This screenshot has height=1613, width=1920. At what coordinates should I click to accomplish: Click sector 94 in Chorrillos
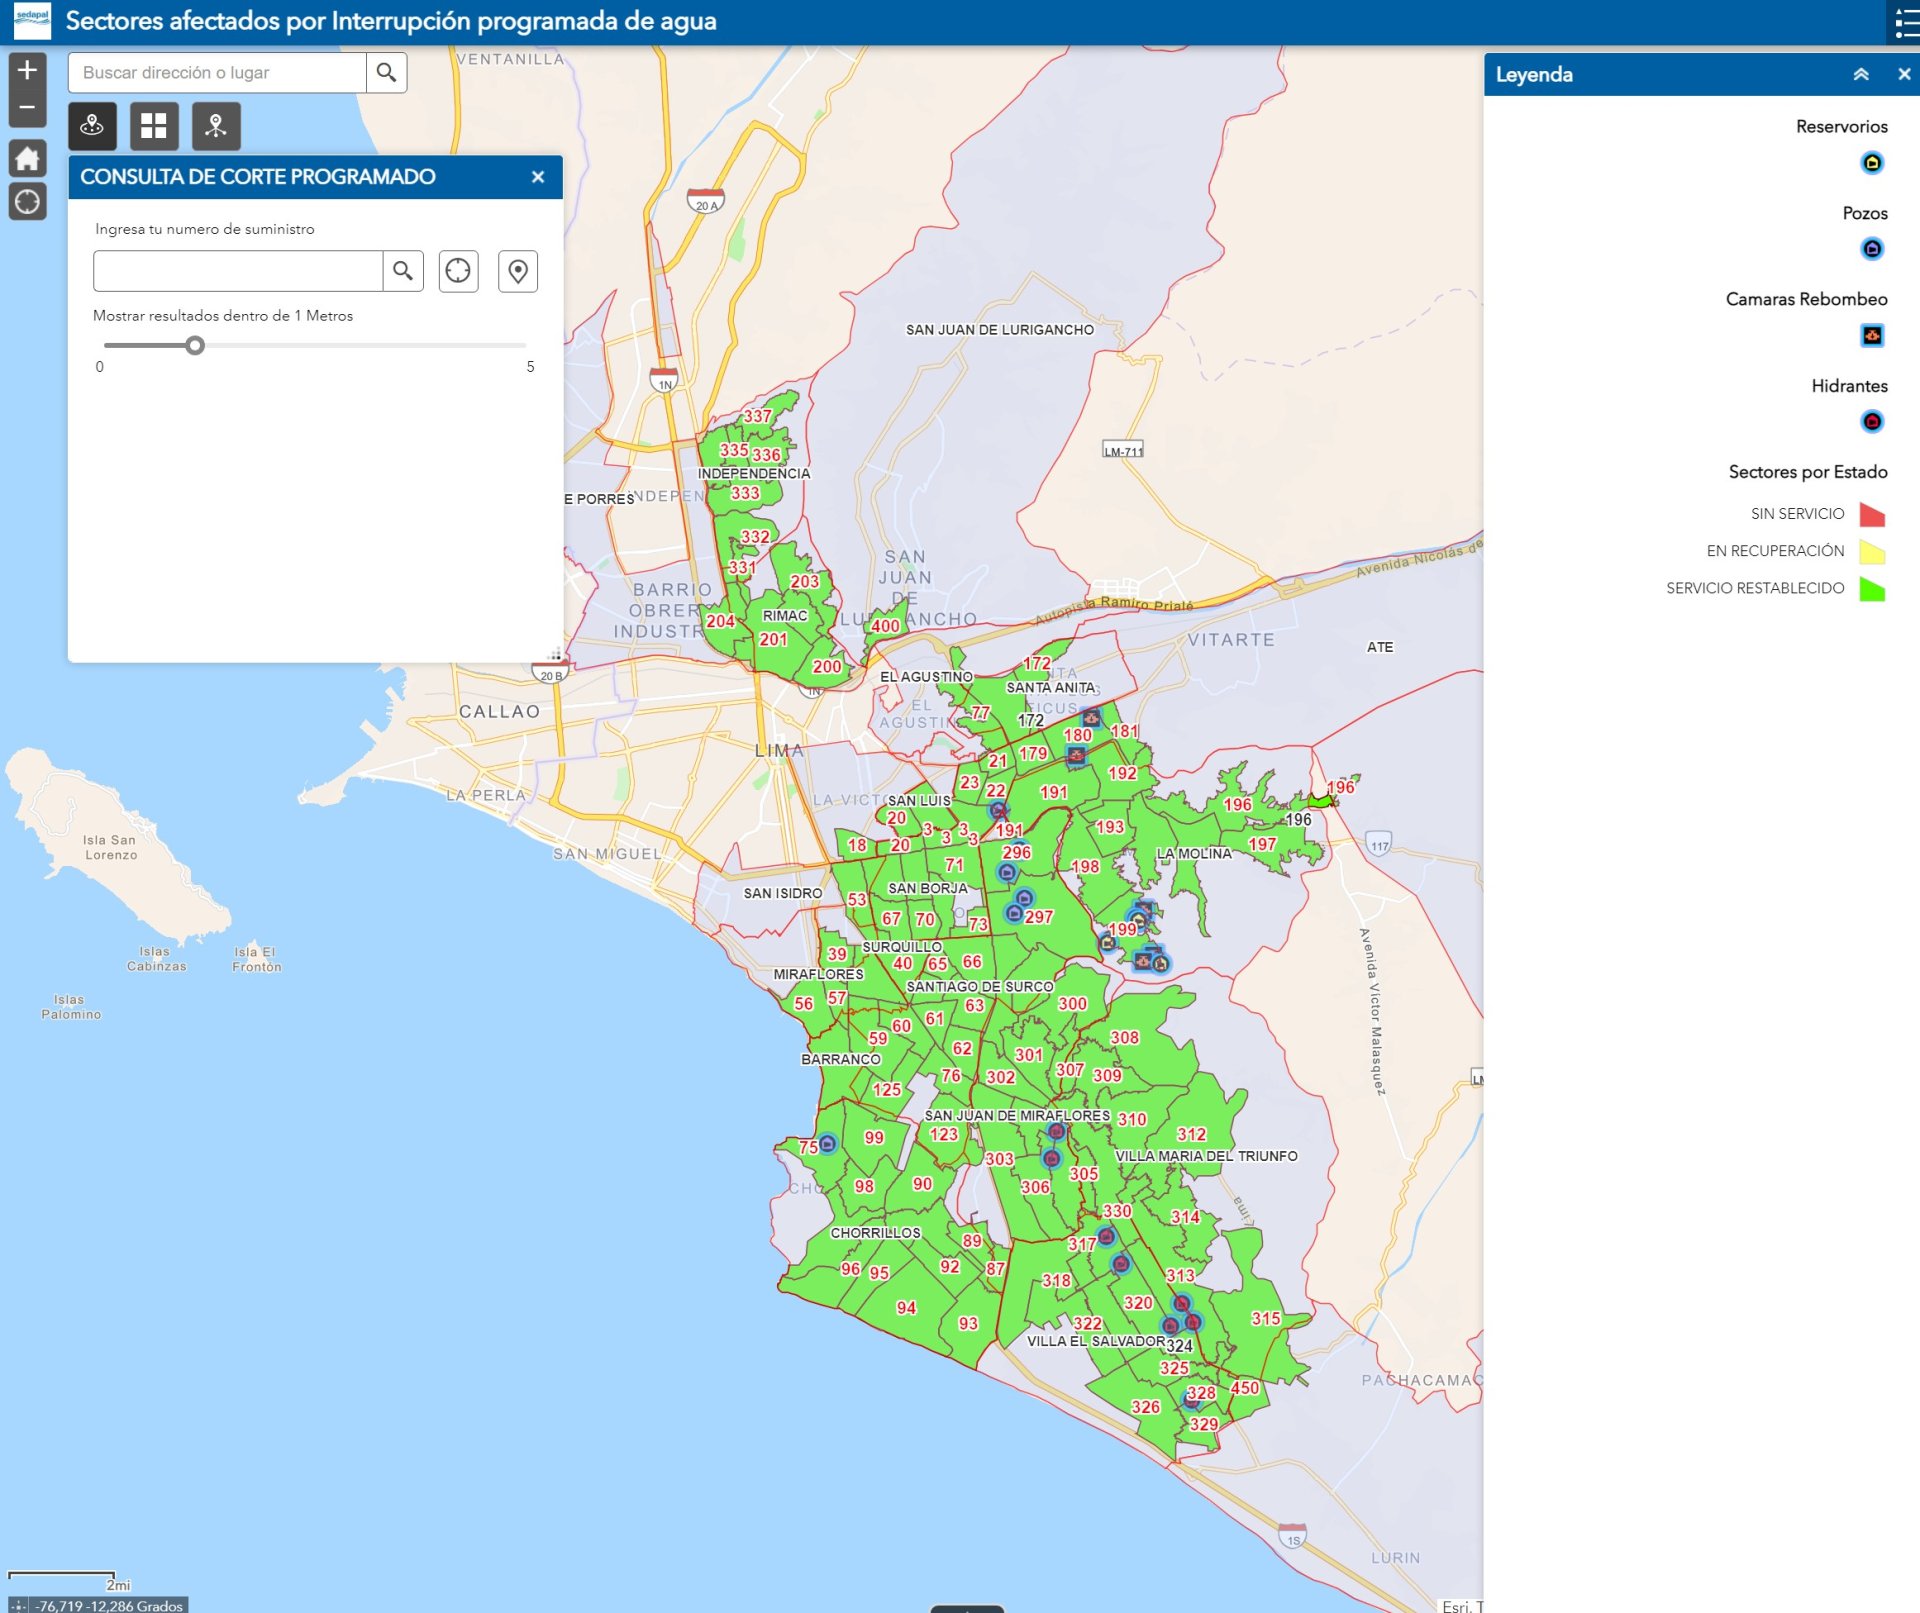tap(906, 1308)
